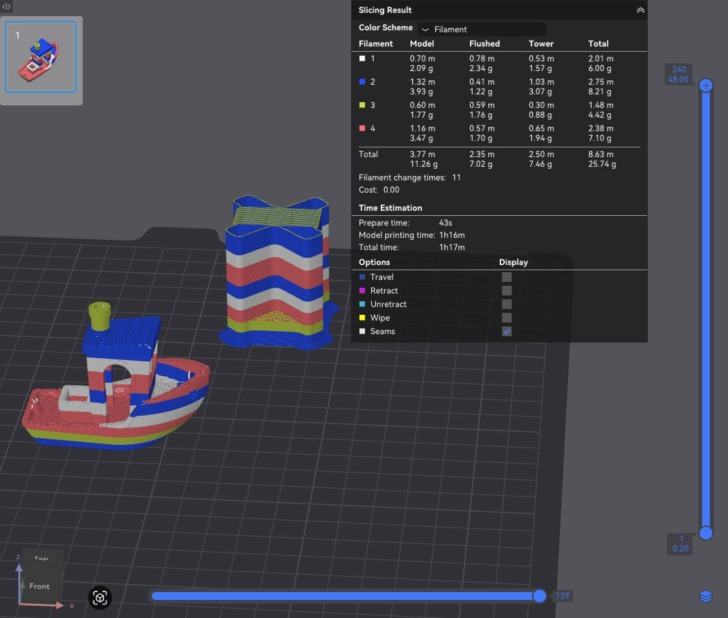Image resolution: width=728 pixels, height=618 pixels.
Task: Click the bottom handle of layer slider
Action: [x=706, y=533]
